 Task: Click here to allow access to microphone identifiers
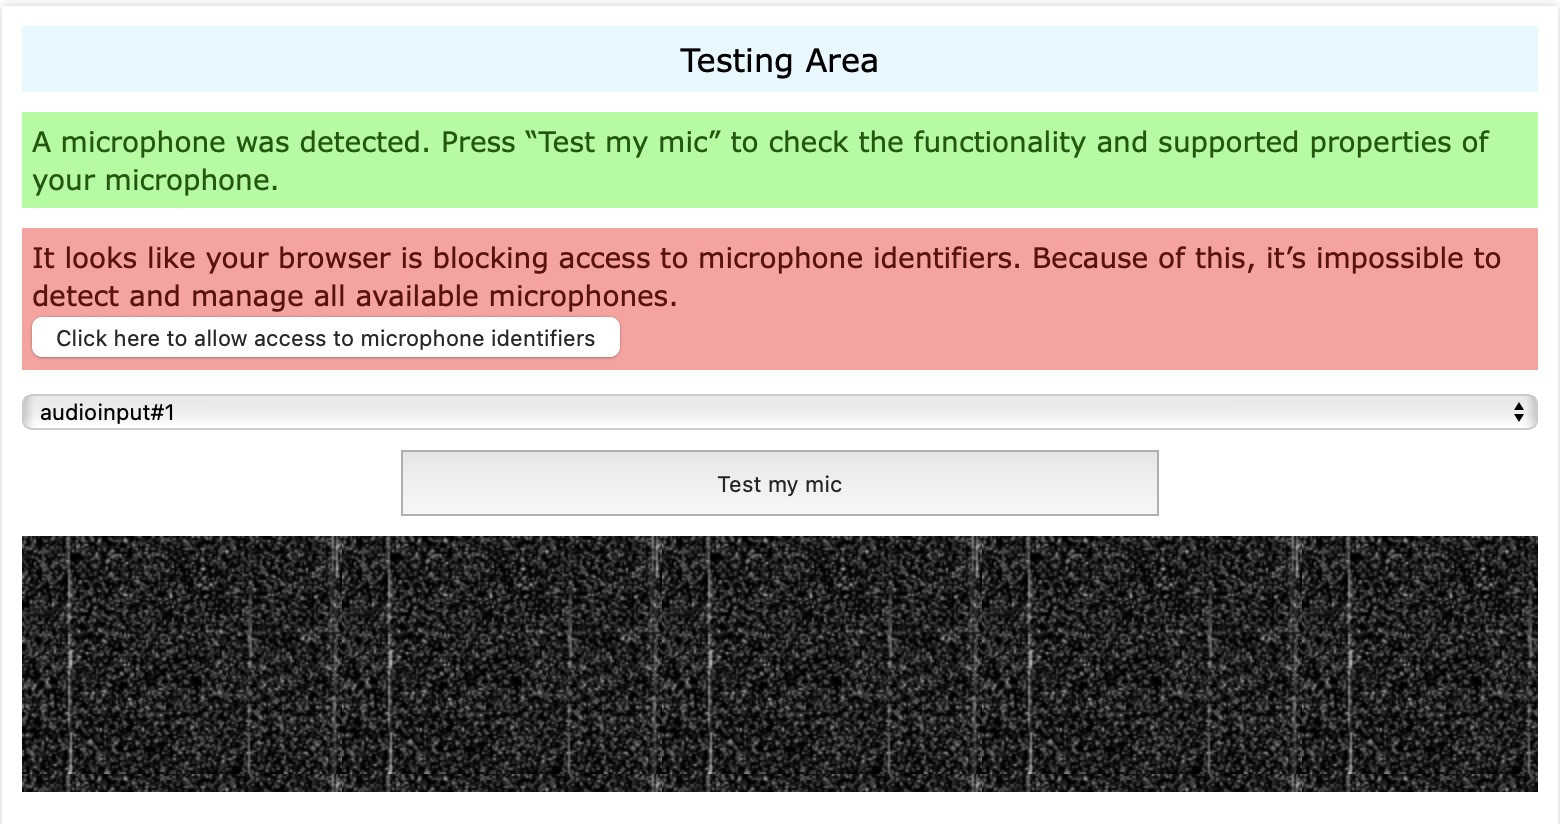tap(325, 338)
